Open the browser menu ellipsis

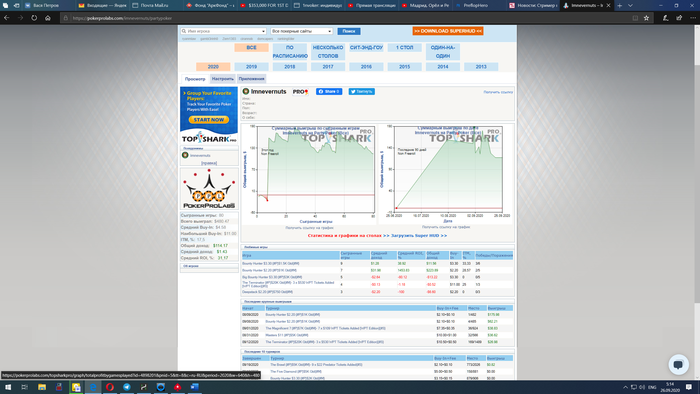(693, 18)
